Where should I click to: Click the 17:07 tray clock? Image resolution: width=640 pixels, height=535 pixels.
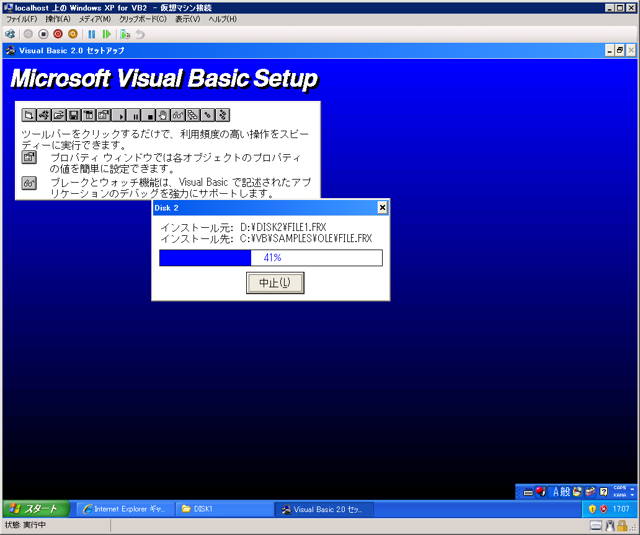coord(621,509)
